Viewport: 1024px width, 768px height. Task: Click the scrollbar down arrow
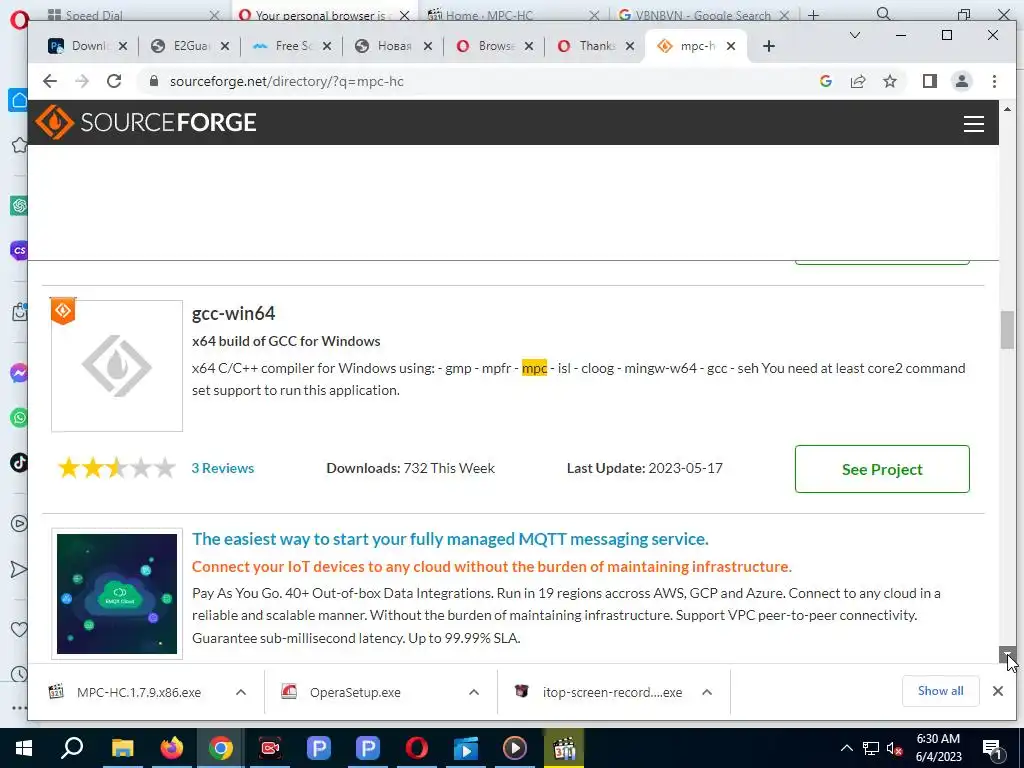point(1006,654)
